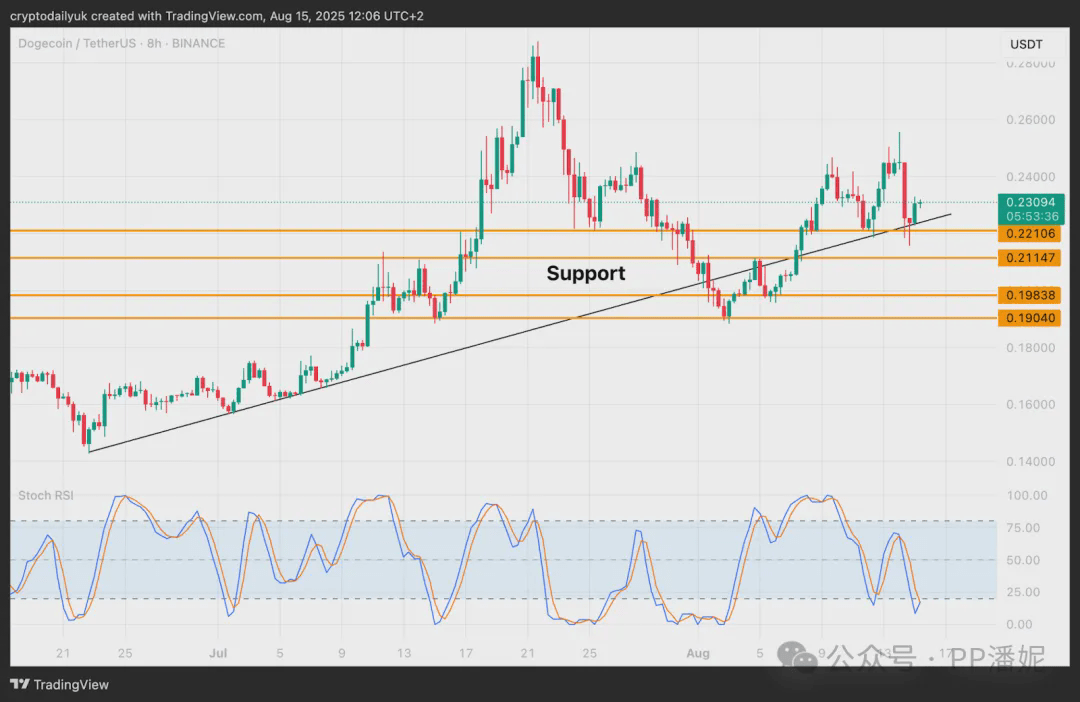Screen dimensions: 1080x702
Task: Select the 0.22106 support price label
Action: coord(1030,234)
